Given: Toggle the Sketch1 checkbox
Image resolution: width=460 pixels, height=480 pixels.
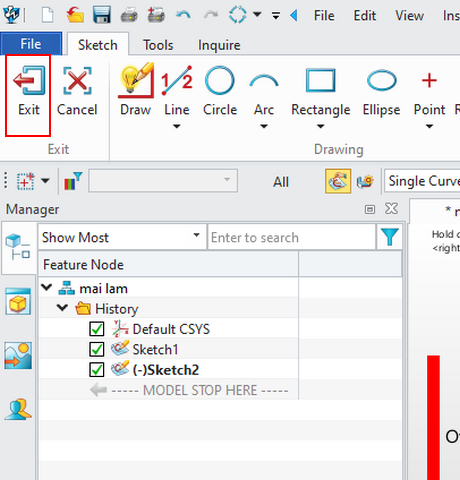Looking at the screenshot, I should tap(97, 350).
